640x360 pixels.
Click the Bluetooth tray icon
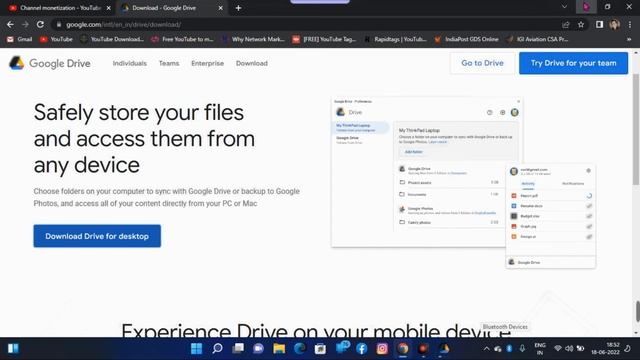click(x=509, y=349)
